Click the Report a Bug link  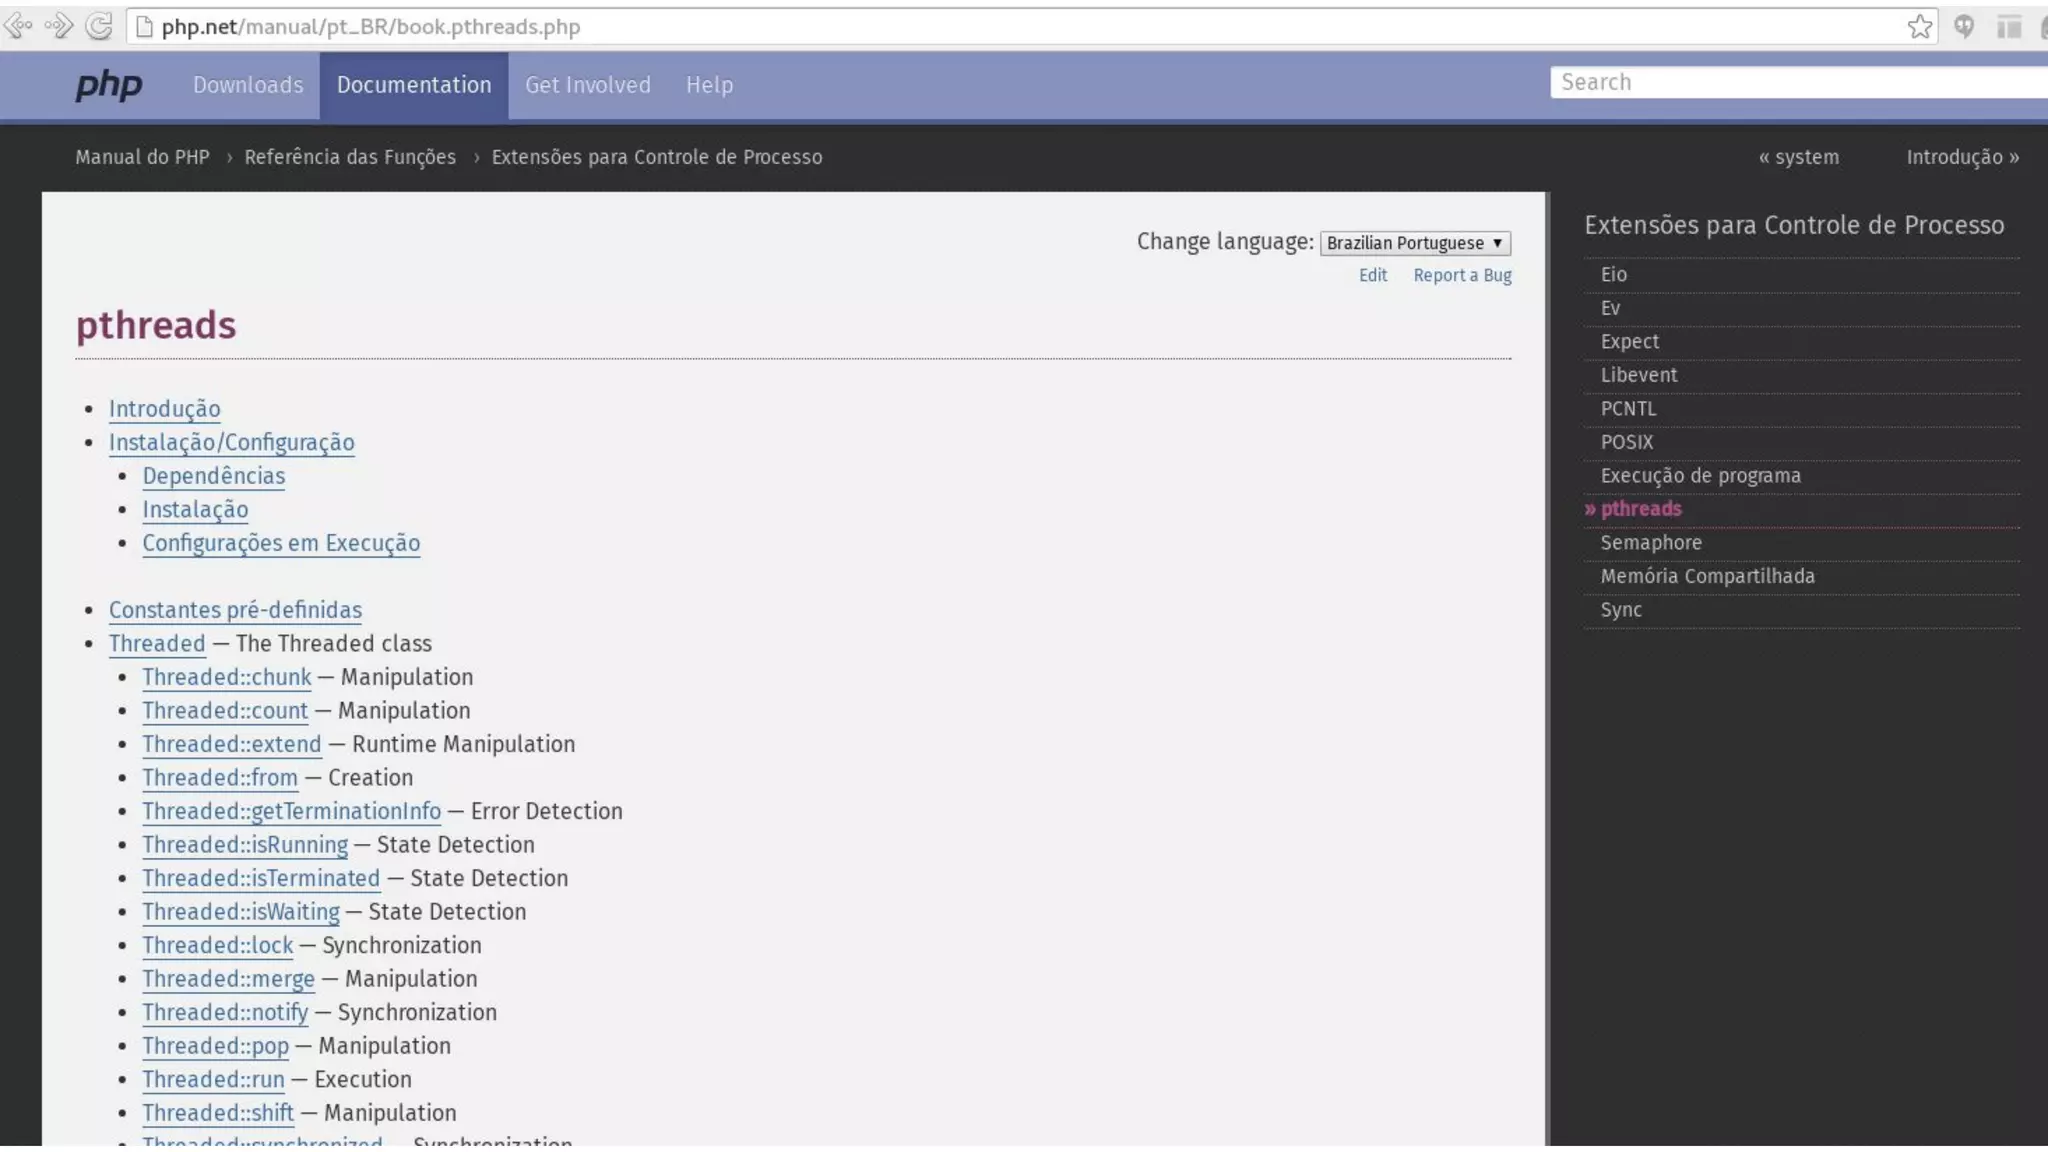pos(1462,275)
